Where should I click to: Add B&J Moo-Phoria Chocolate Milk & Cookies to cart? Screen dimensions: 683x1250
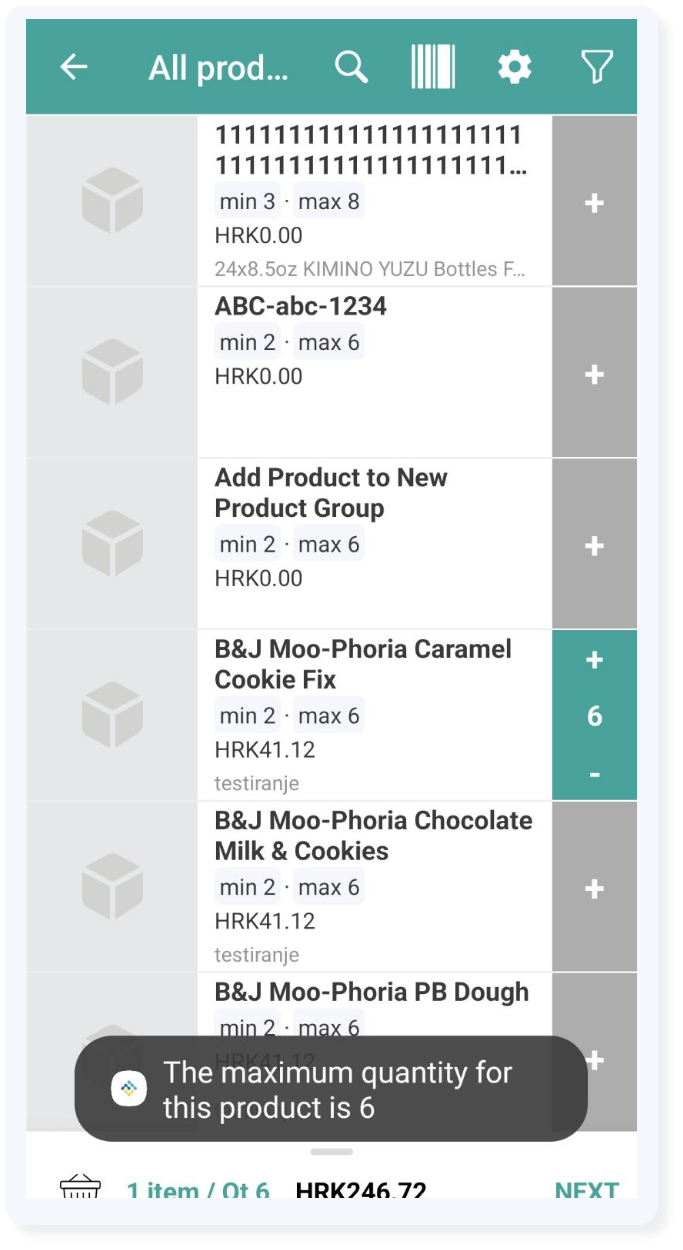pyautogui.click(x=594, y=887)
